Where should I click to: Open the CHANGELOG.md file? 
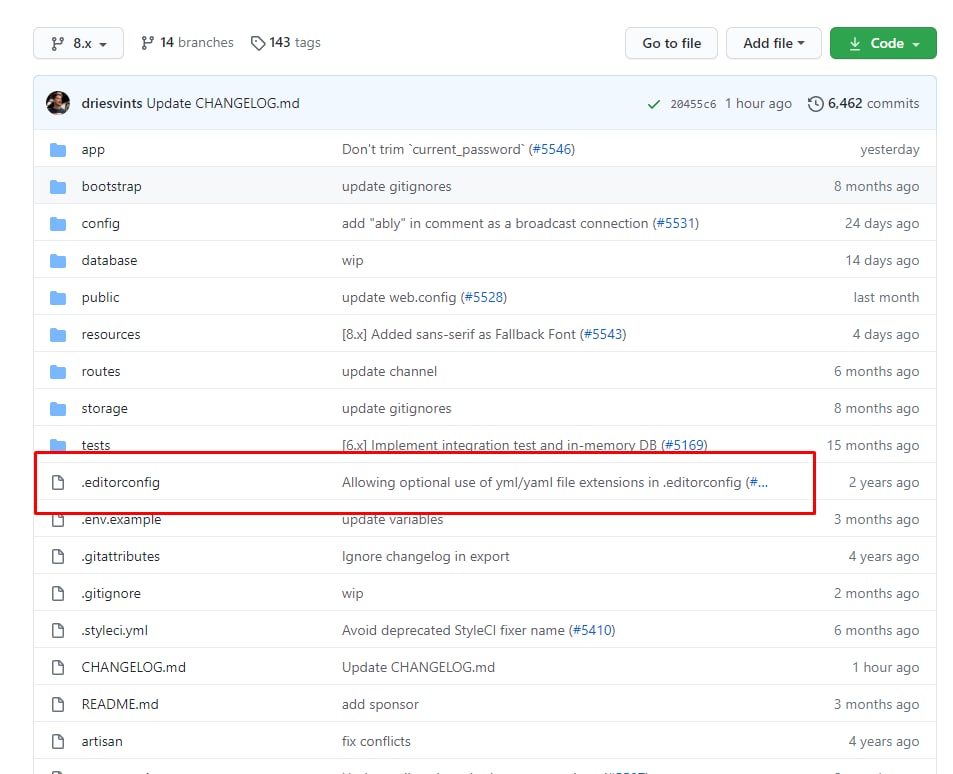[x=133, y=667]
